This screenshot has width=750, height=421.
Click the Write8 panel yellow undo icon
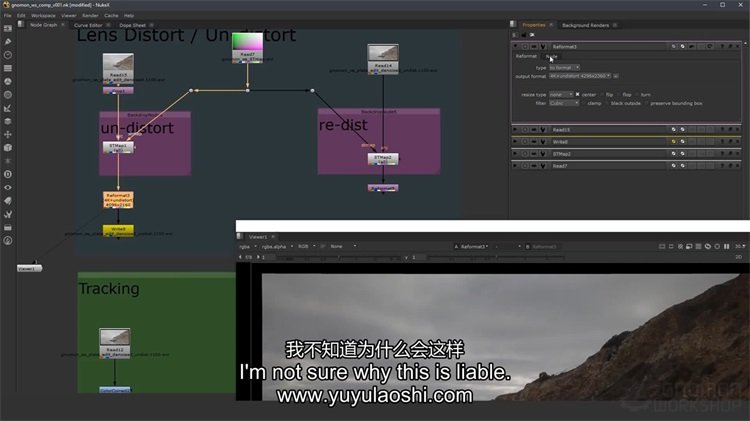pyautogui.click(x=673, y=142)
